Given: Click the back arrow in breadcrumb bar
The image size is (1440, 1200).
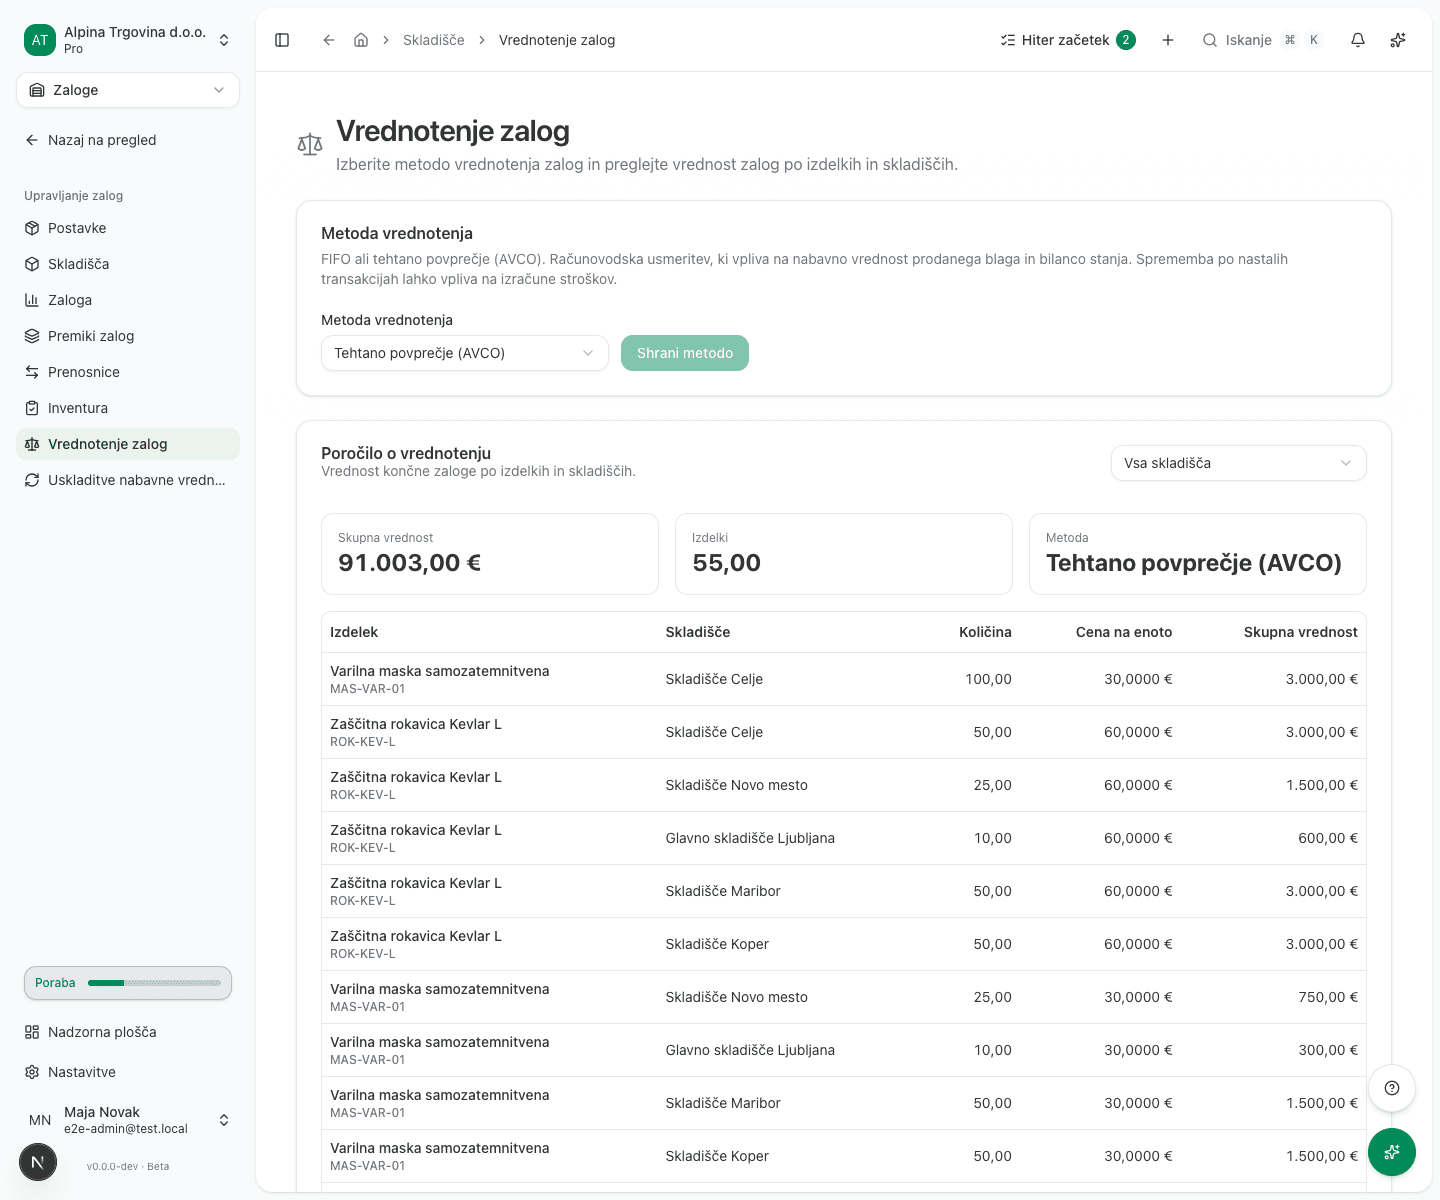Looking at the screenshot, I should (x=328, y=40).
